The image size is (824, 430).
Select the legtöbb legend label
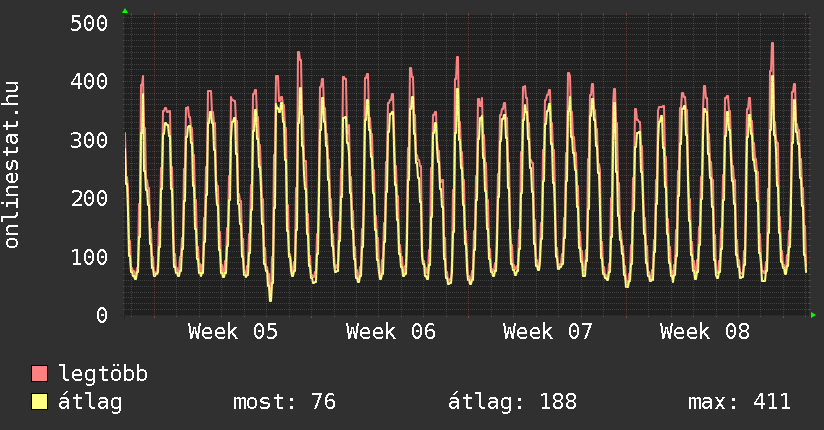point(103,374)
